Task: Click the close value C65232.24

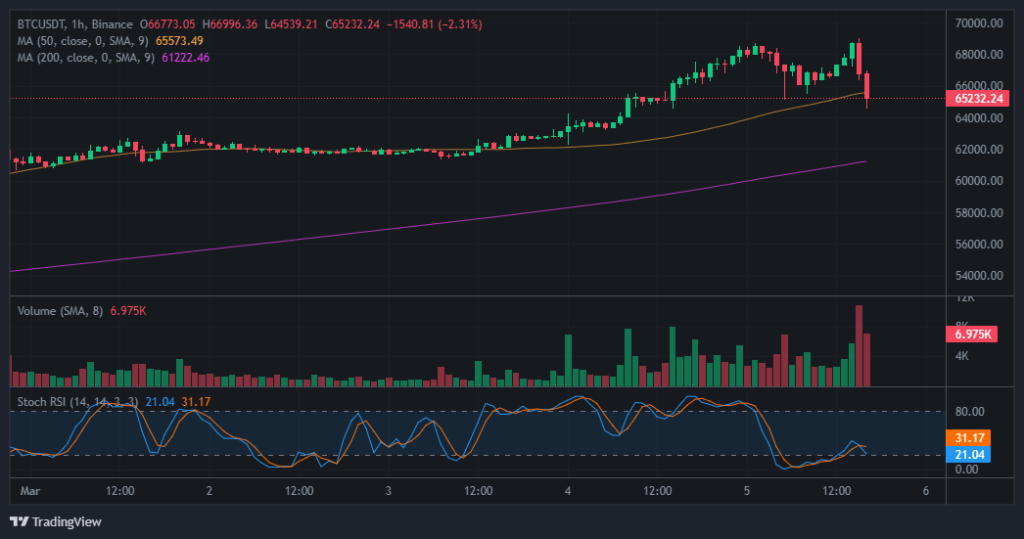Action: click(x=352, y=24)
